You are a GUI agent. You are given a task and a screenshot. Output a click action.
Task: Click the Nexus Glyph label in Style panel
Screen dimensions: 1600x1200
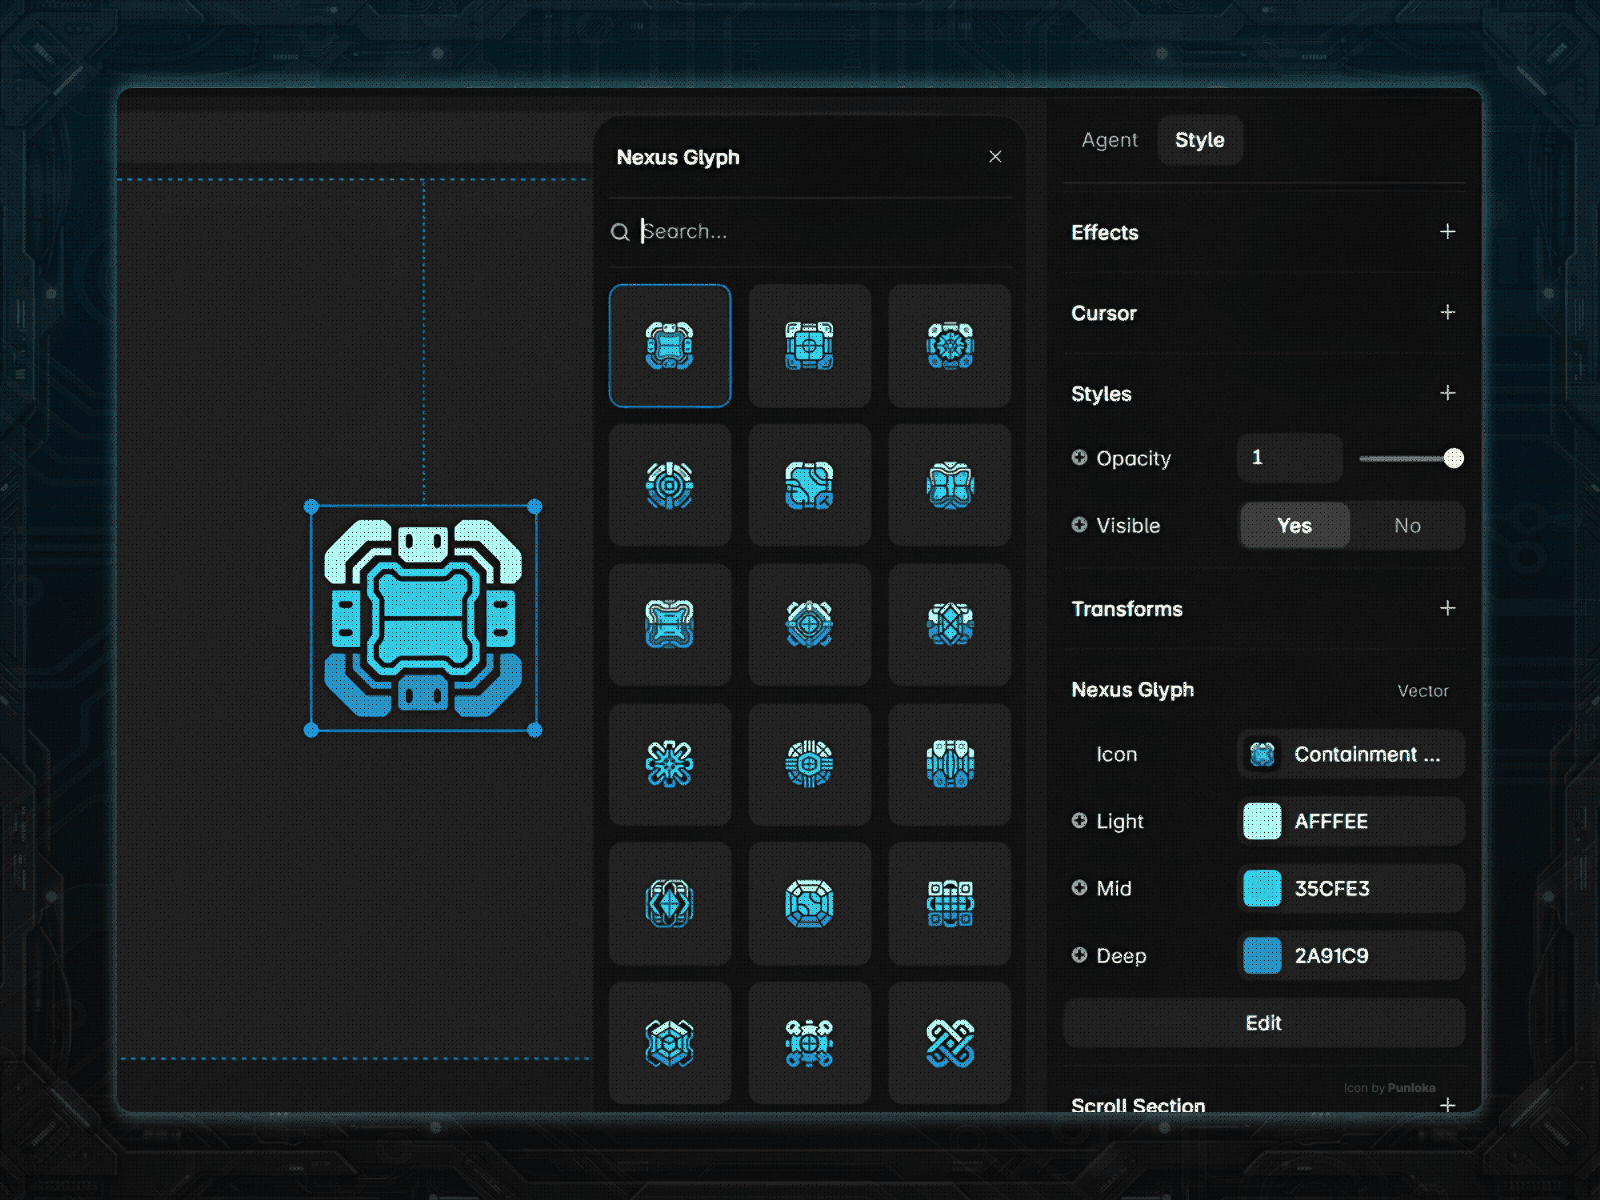tap(1133, 690)
